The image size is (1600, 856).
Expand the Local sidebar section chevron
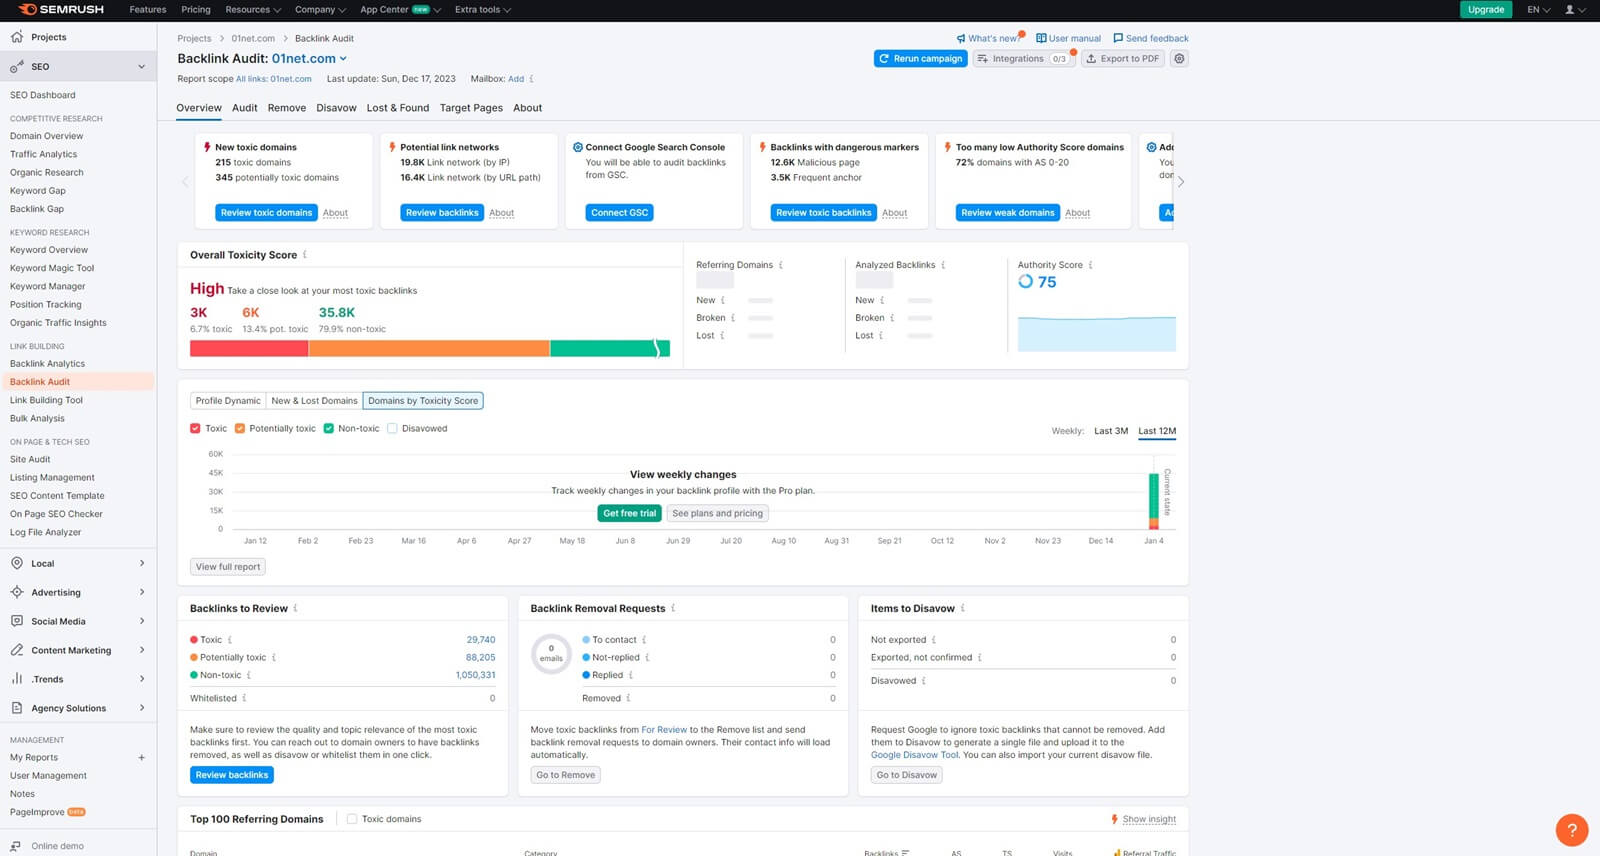141,563
